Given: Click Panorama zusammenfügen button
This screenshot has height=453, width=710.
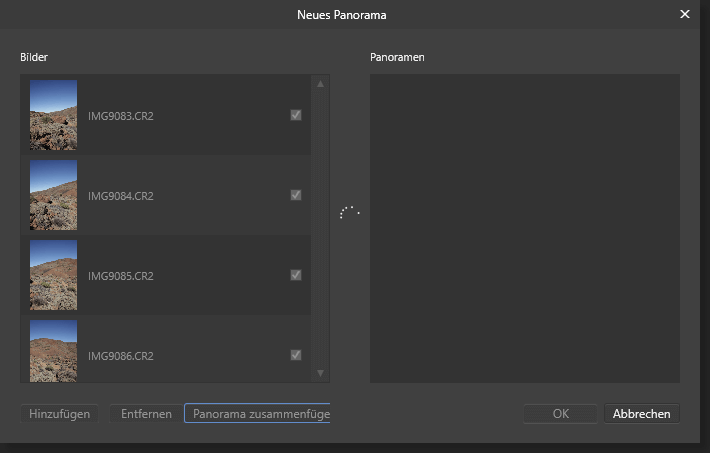Looking at the screenshot, I should pos(257,414).
